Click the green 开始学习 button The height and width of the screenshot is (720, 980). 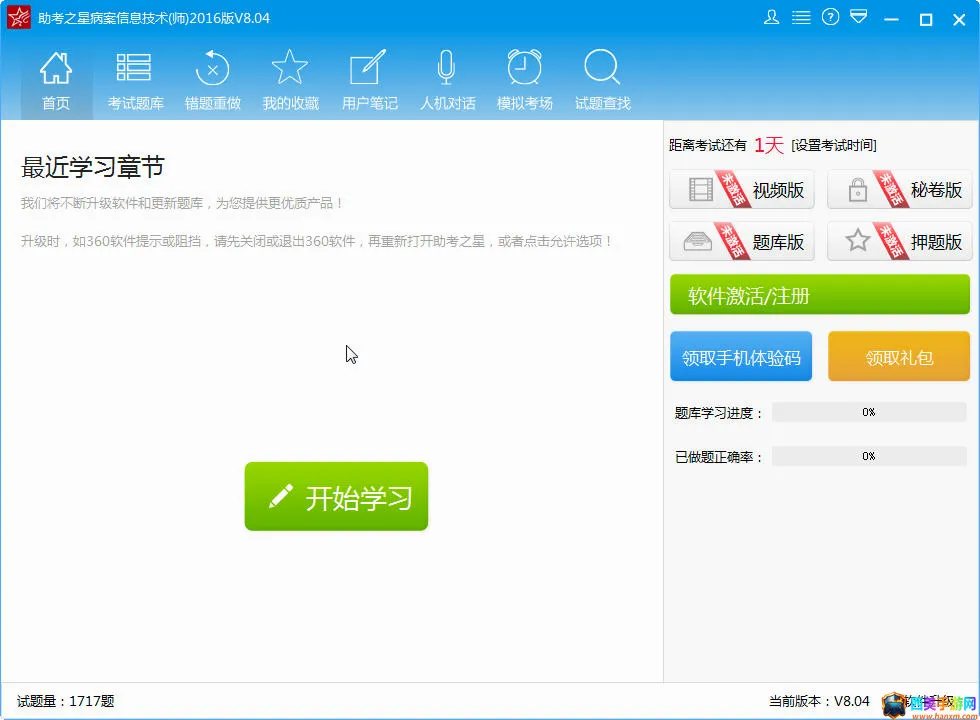[336, 496]
